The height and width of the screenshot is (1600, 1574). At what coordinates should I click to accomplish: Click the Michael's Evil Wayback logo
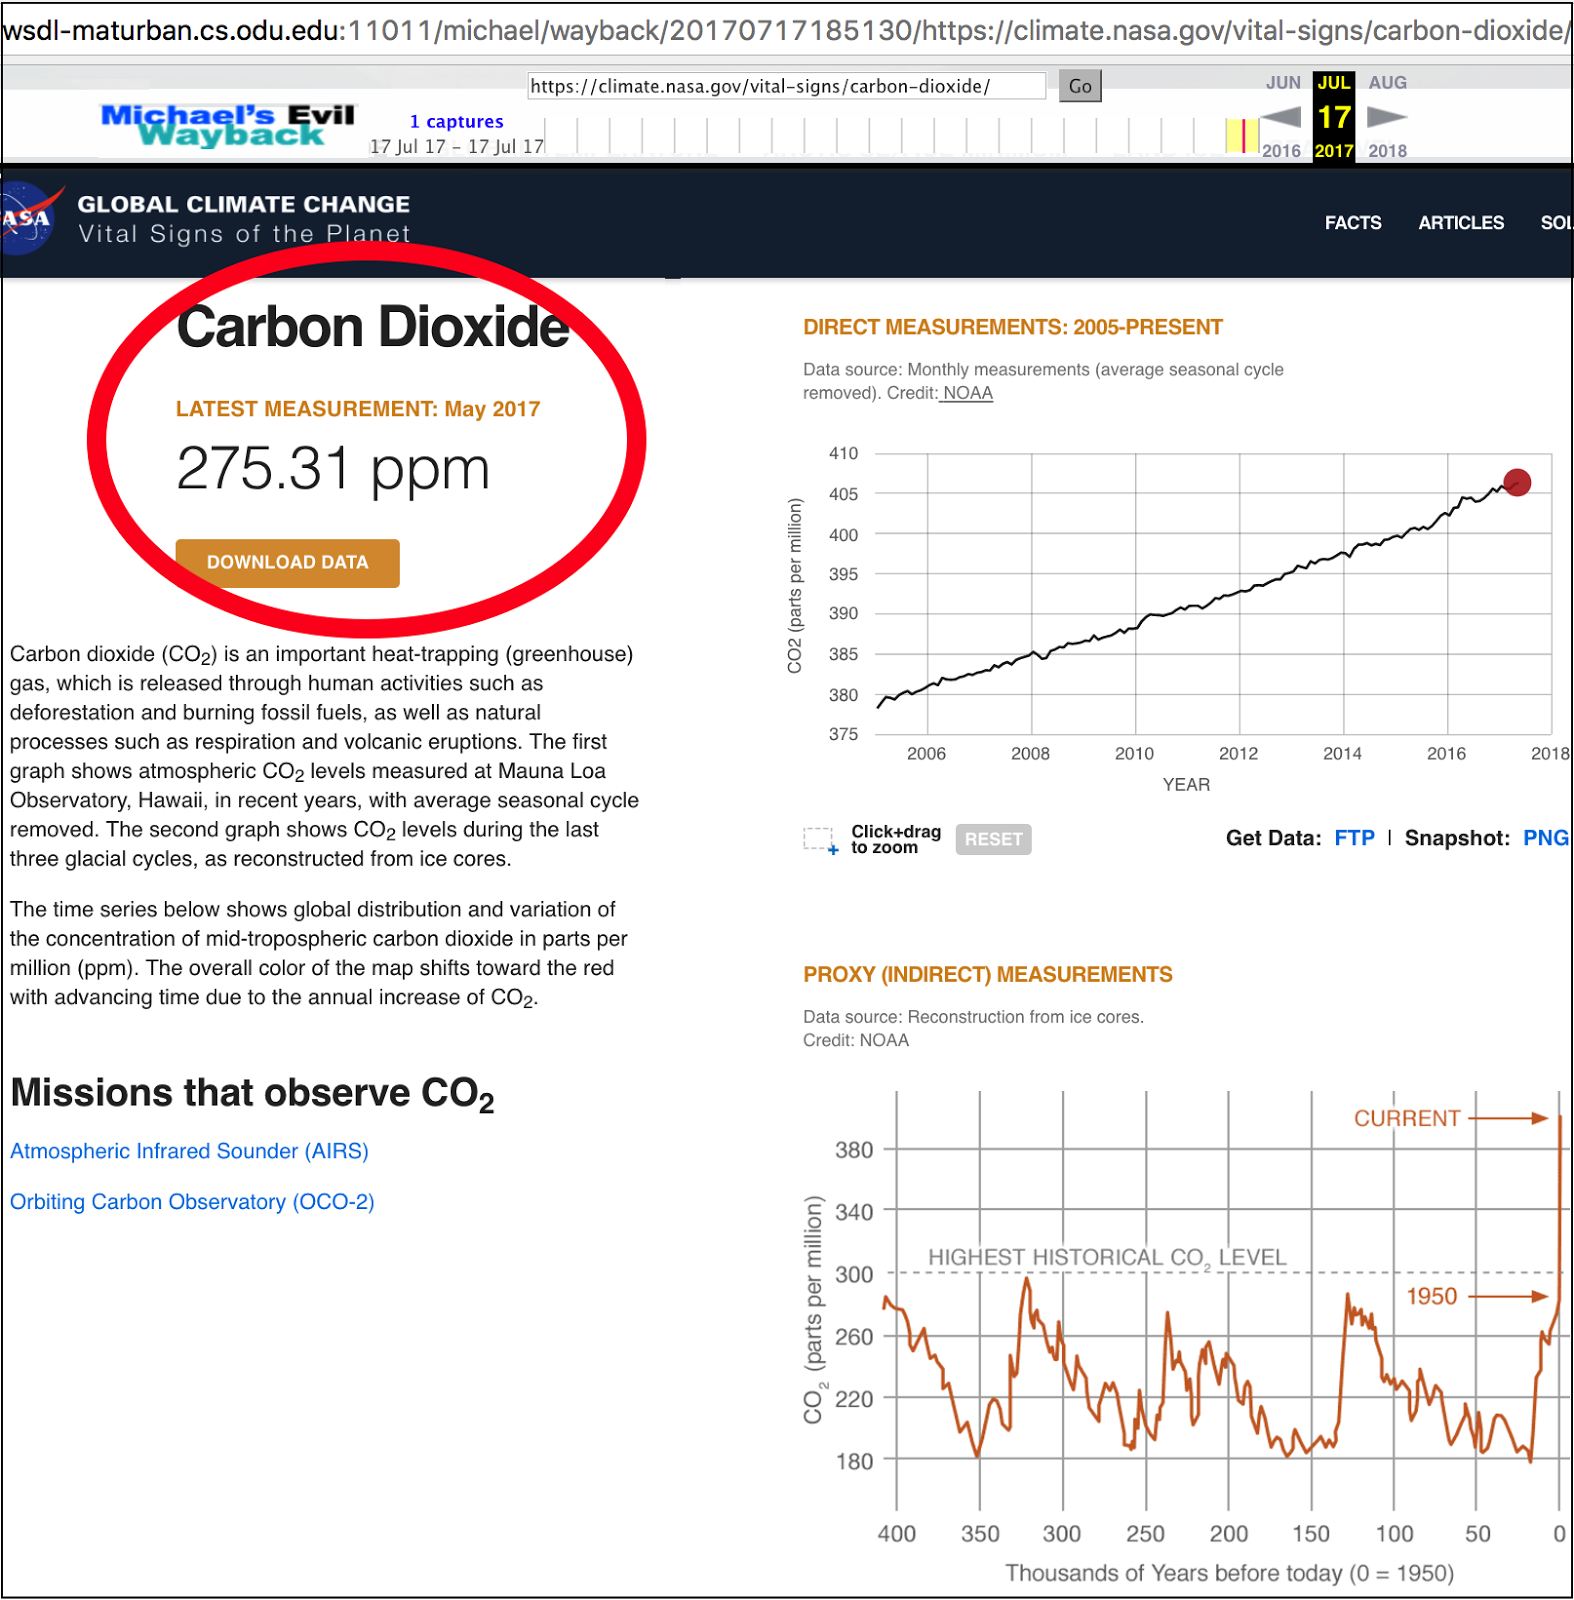(x=228, y=126)
